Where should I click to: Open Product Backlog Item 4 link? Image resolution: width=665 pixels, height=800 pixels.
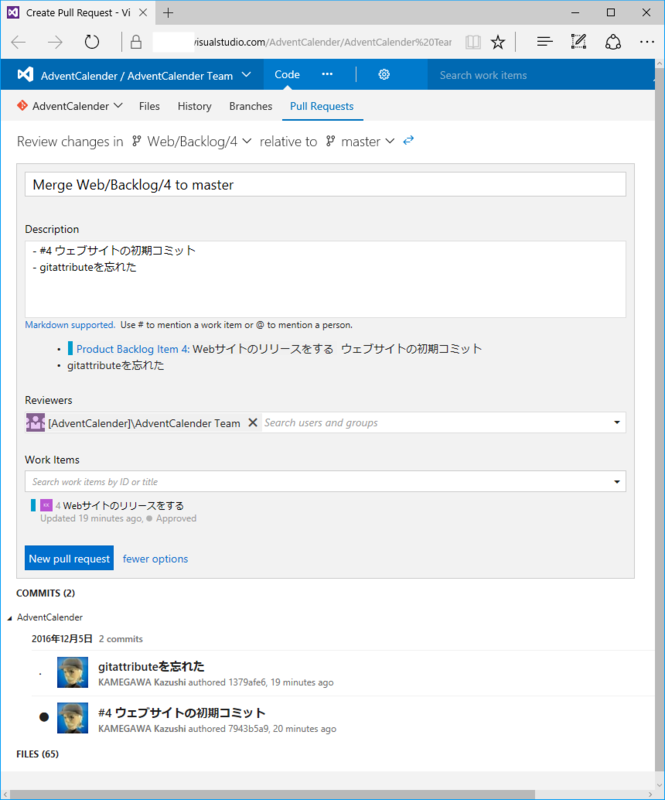[133, 349]
